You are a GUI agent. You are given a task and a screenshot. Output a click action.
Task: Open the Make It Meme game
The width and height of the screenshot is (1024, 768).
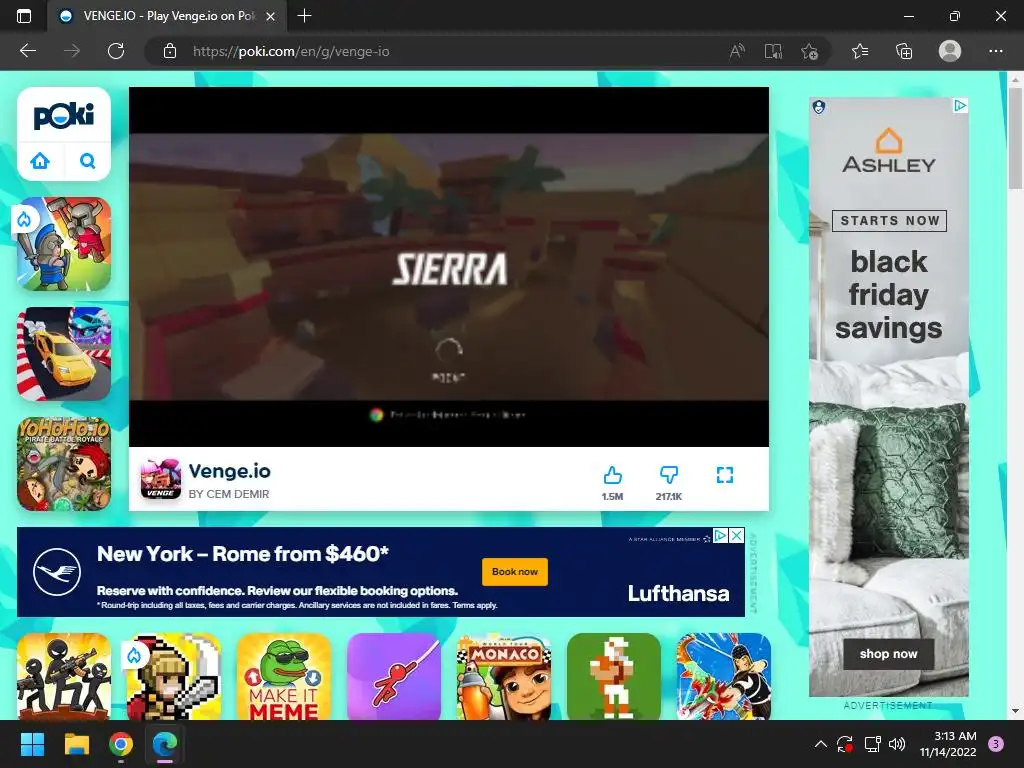click(284, 677)
